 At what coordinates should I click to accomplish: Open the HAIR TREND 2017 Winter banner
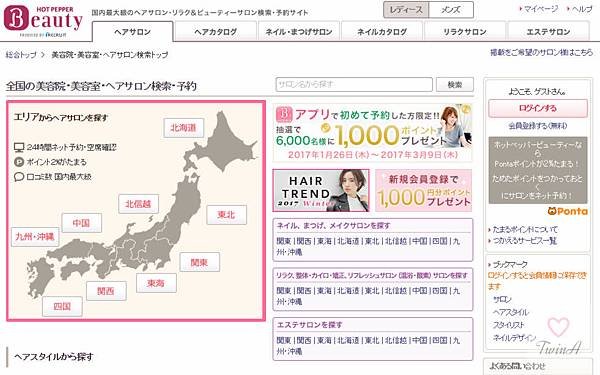point(321,191)
